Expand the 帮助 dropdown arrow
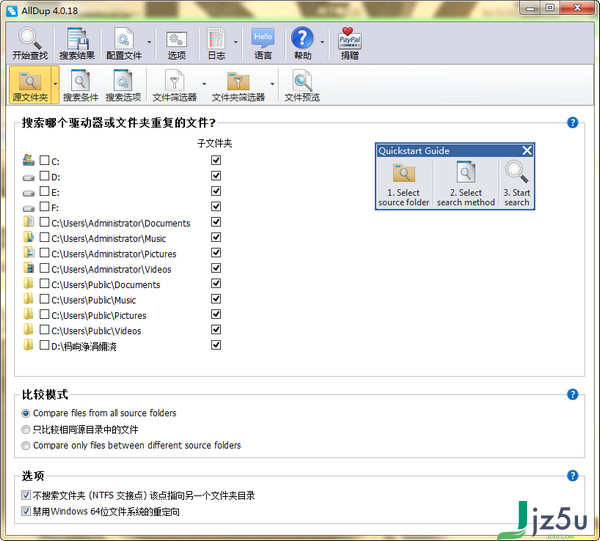Viewport: 600px width, 541px height. point(322,42)
